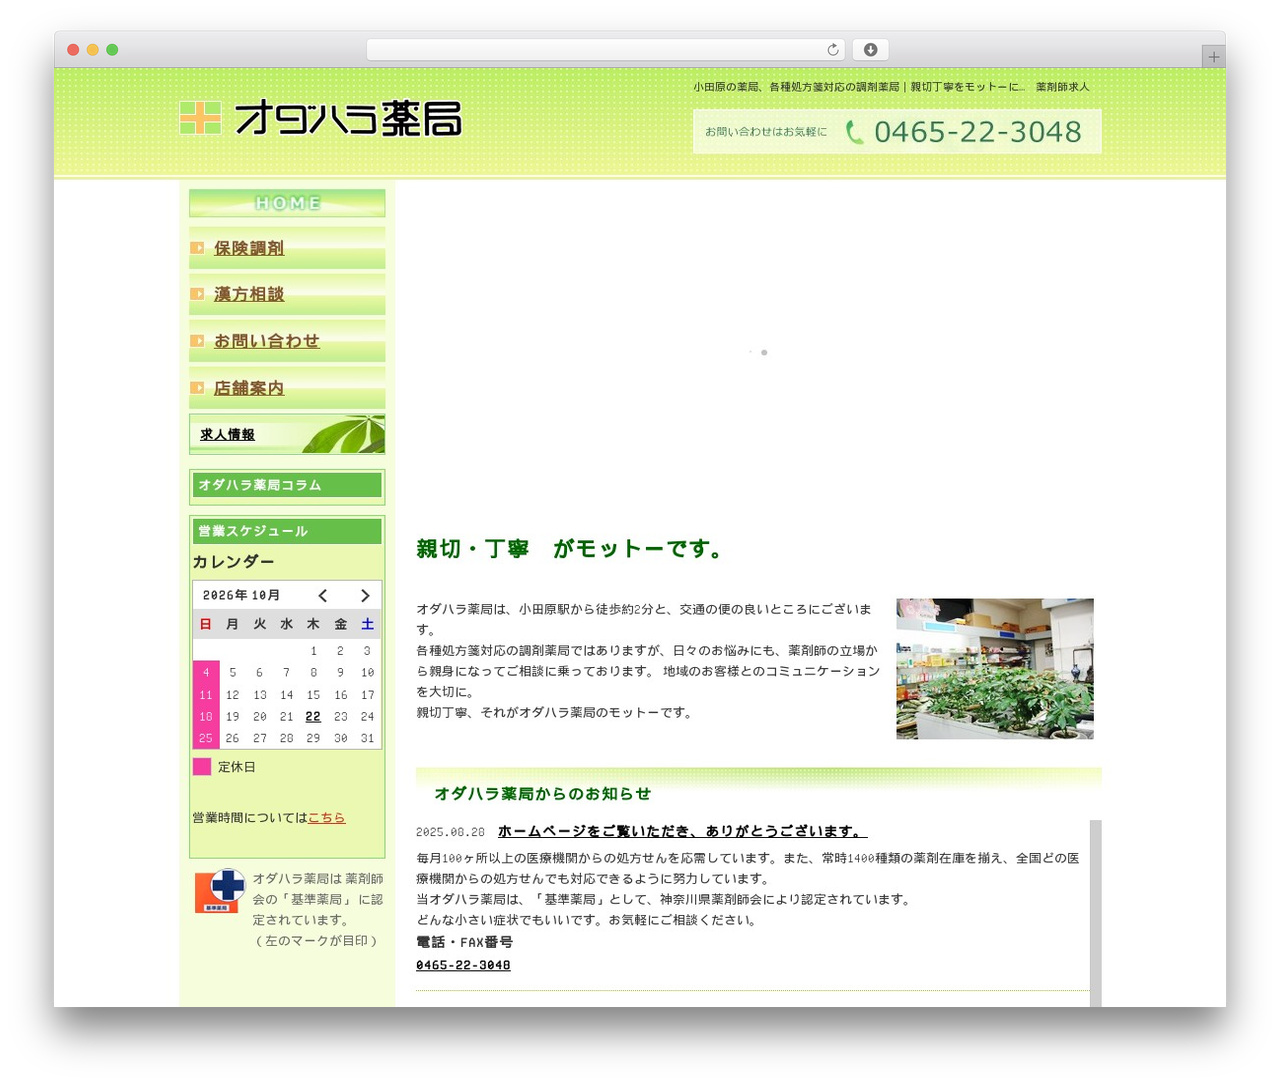The image size is (1280, 1084).
Task: Click the browser reload icon
Action: pos(832,50)
